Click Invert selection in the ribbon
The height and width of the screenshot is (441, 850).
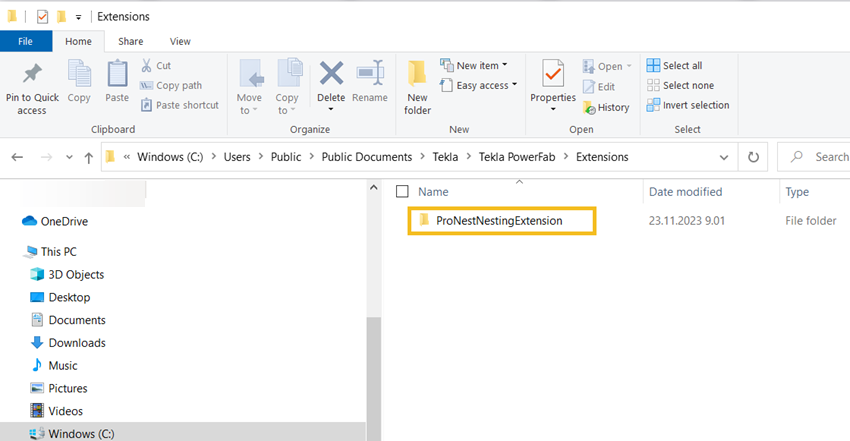[x=688, y=105]
